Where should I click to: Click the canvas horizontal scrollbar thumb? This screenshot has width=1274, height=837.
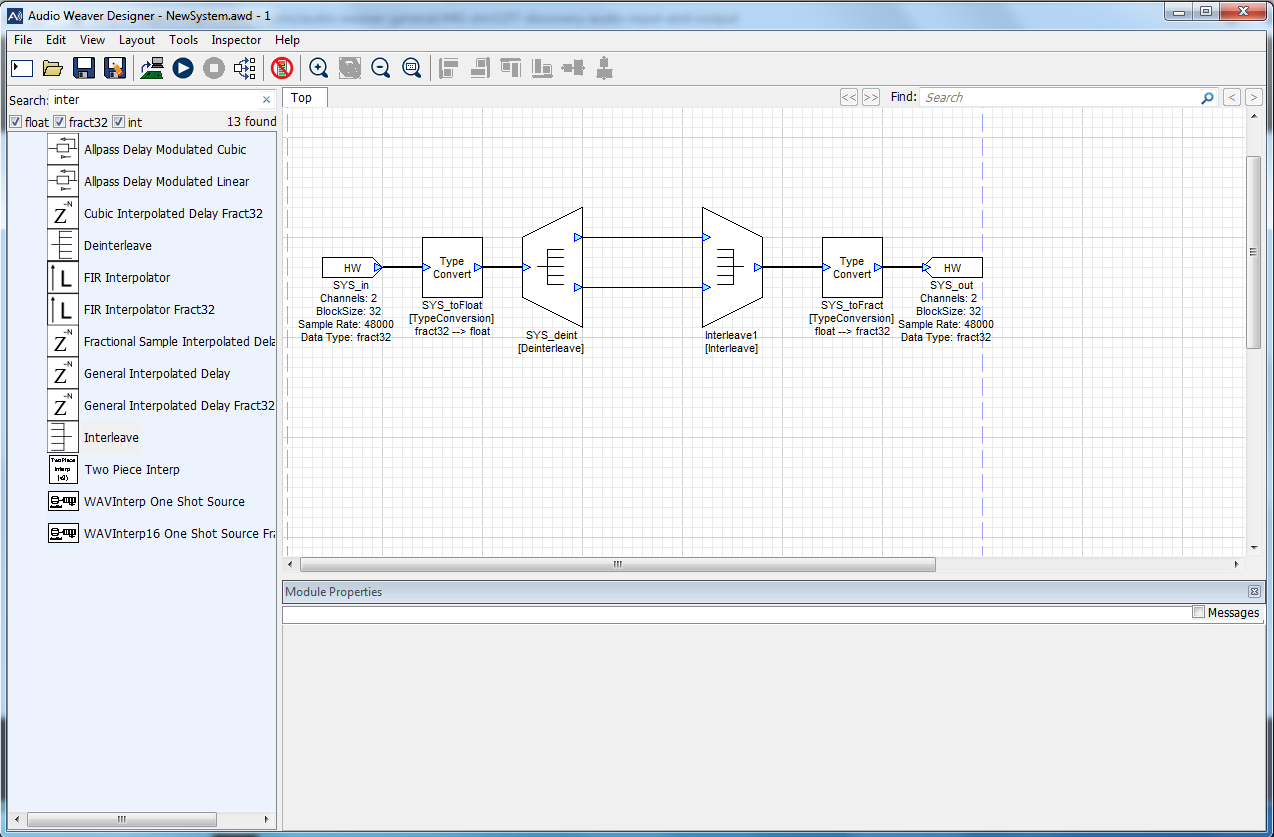(x=618, y=564)
